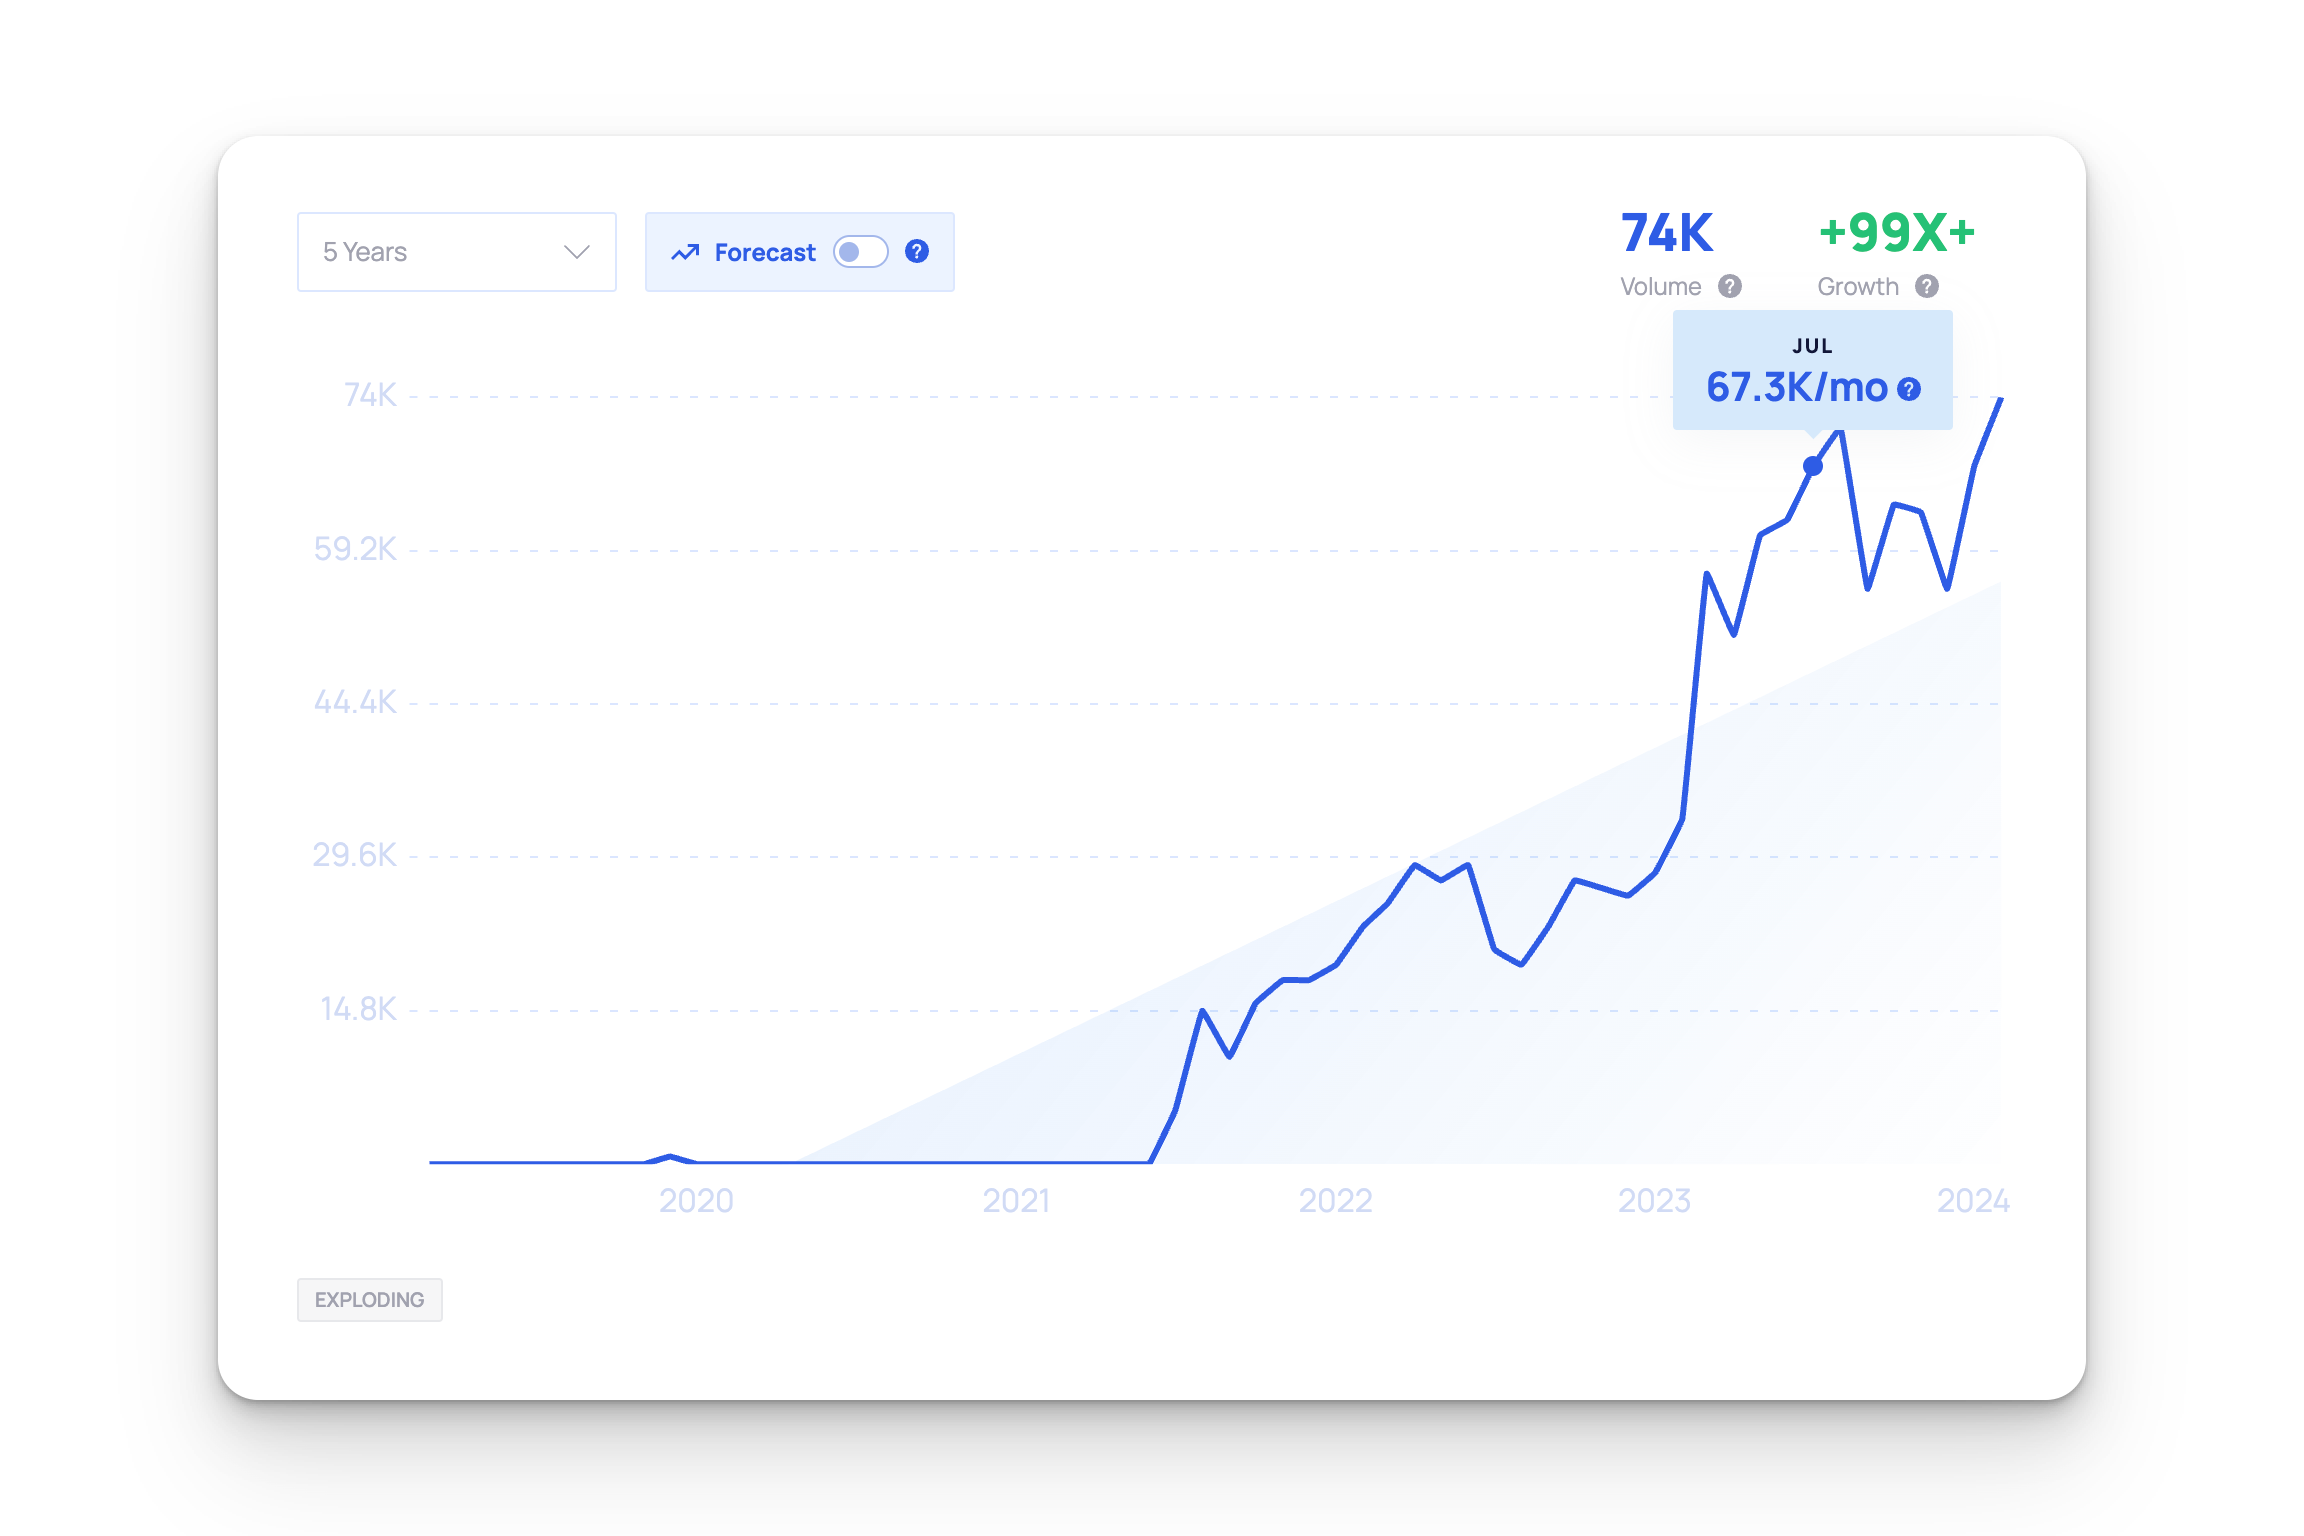Viewport: 2304px width, 1536px height.
Task: Click help icon in the JUL tooltip
Action: tap(1909, 389)
